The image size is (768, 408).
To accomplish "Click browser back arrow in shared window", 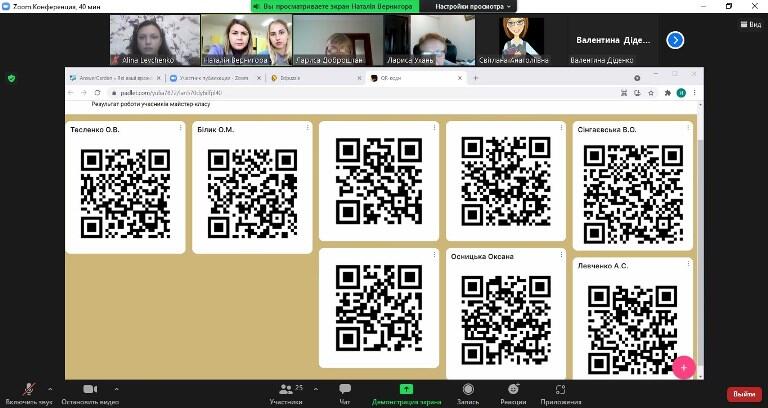I will pos(72,93).
